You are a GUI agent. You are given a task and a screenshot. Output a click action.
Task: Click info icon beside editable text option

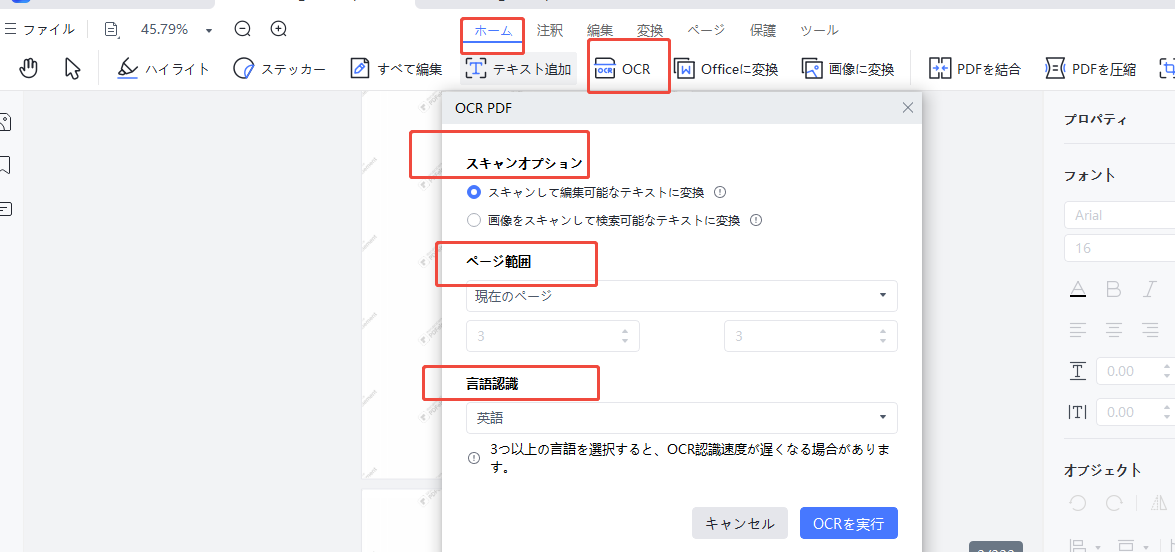(x=720, y=192)
